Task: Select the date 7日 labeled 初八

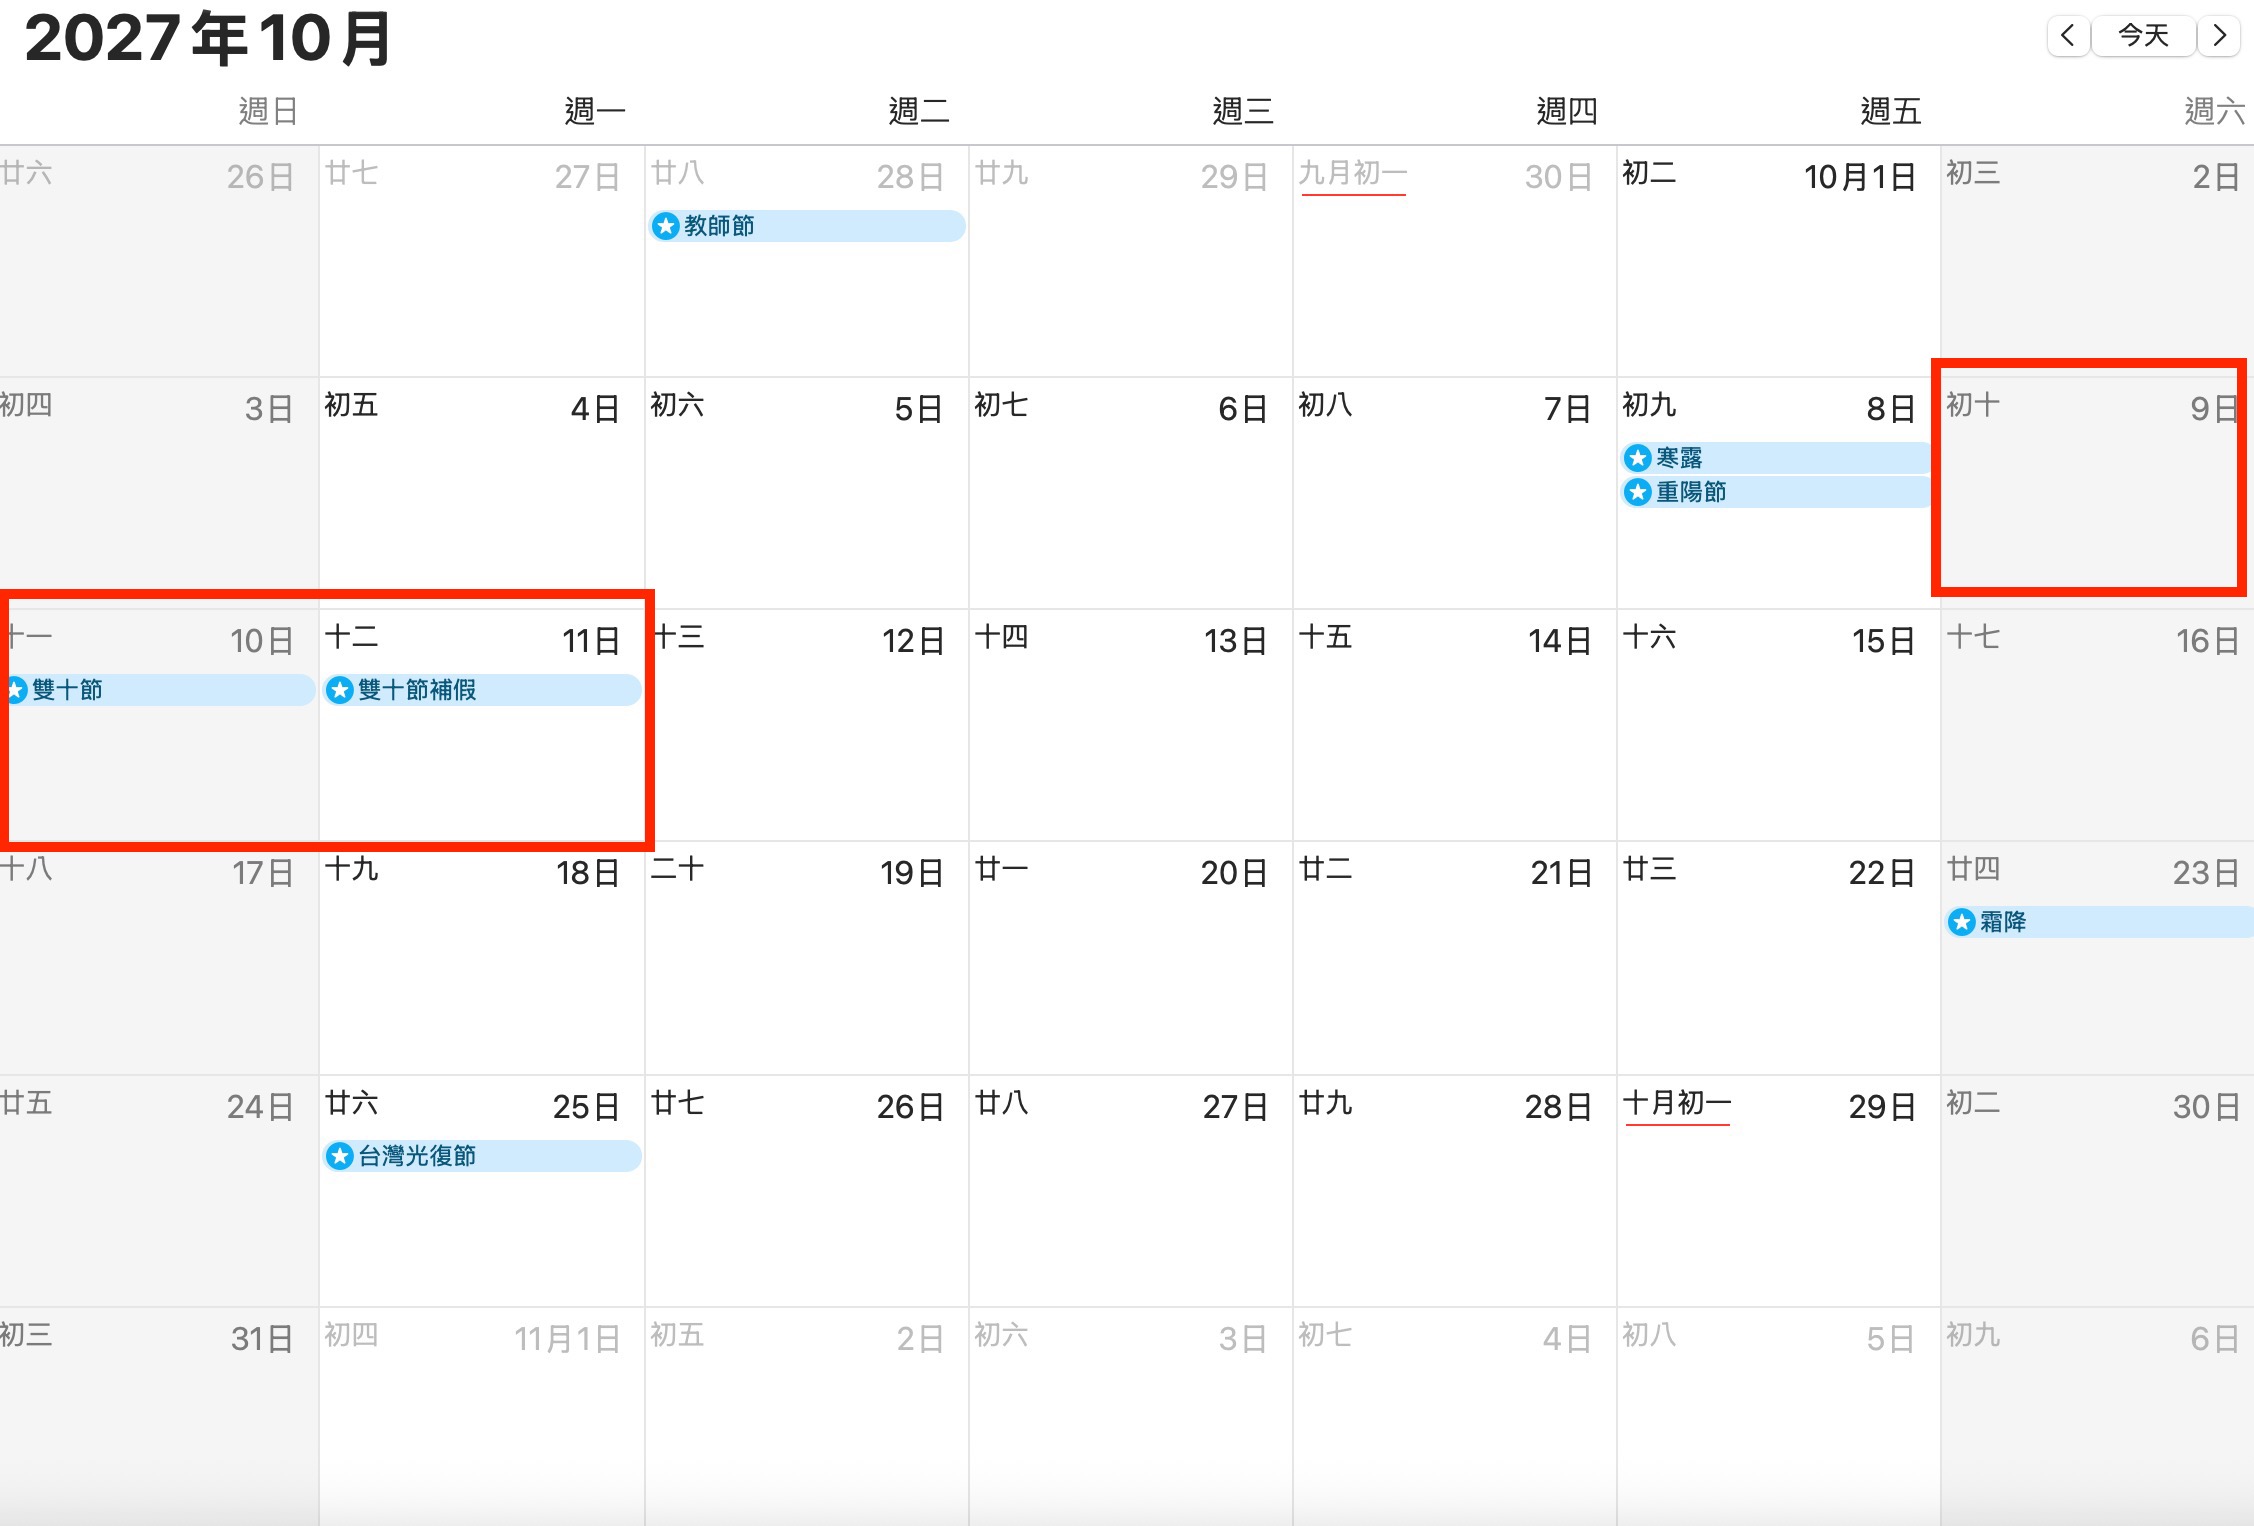Action: 1567,409
